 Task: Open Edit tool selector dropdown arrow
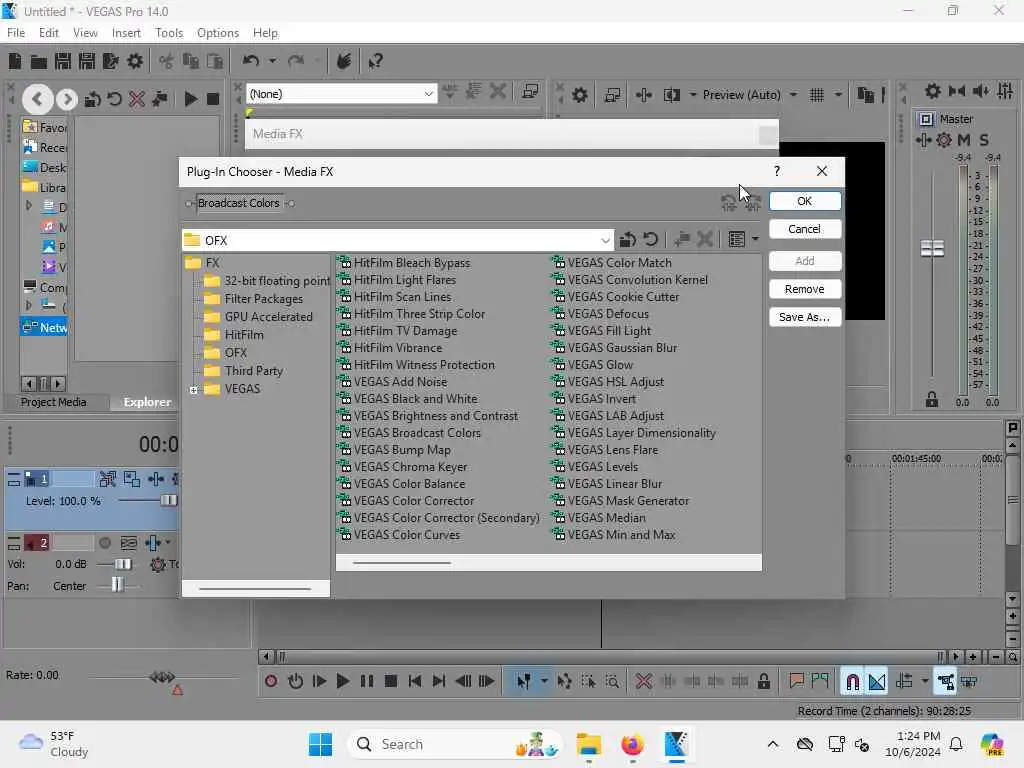544,682
